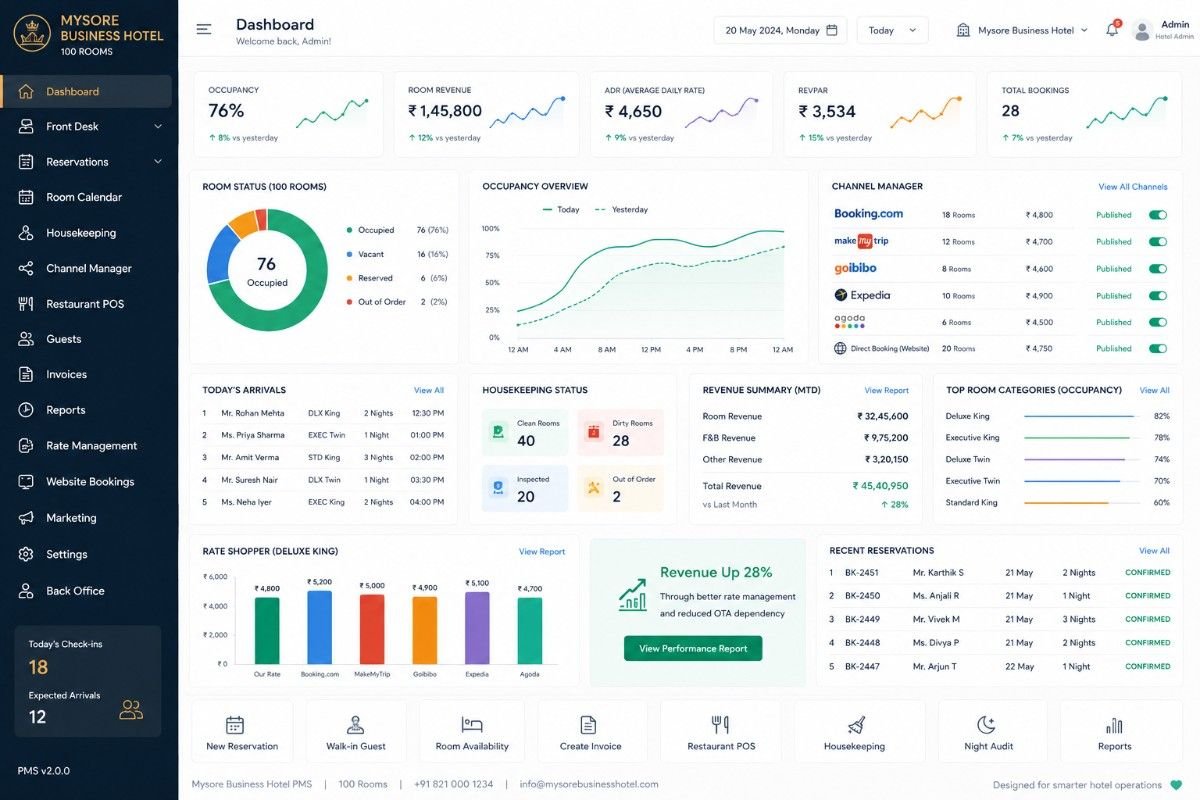
Task: Click View All in Top Room Categories
Action: coord(1154,391)
